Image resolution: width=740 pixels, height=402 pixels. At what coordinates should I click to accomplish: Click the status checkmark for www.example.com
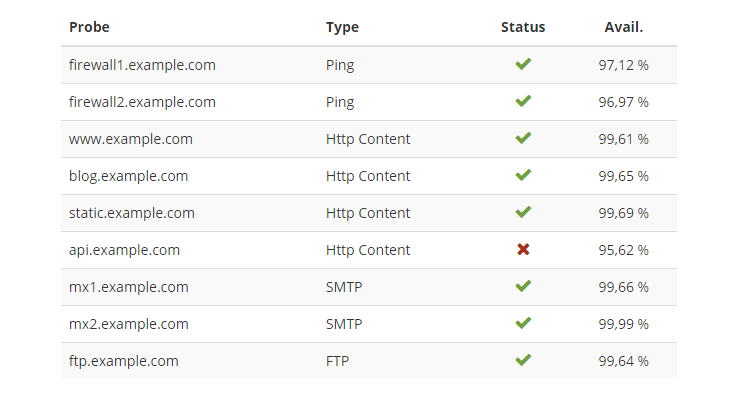pyautogui.click(x=523, y=138)
